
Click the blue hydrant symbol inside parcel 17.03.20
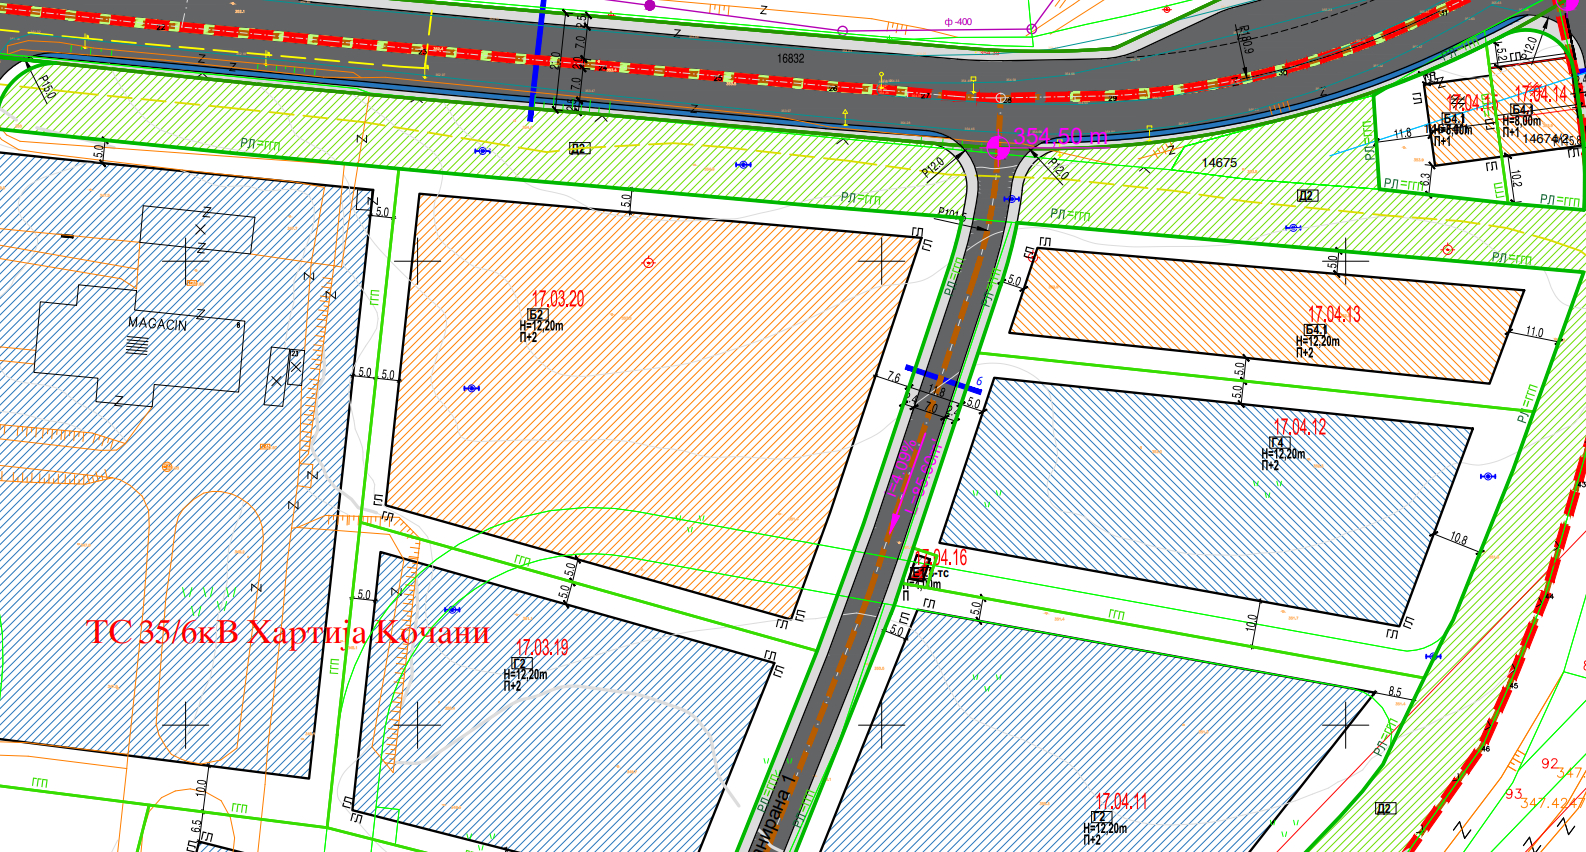pos(471,388)
